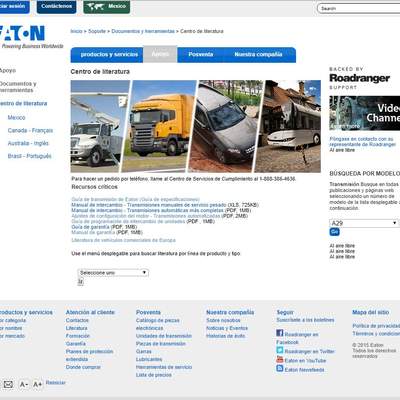400x400 pixels.
Task: Open the Eaton Newsfeeds blog icon
Action: click(x=280, y=368)
